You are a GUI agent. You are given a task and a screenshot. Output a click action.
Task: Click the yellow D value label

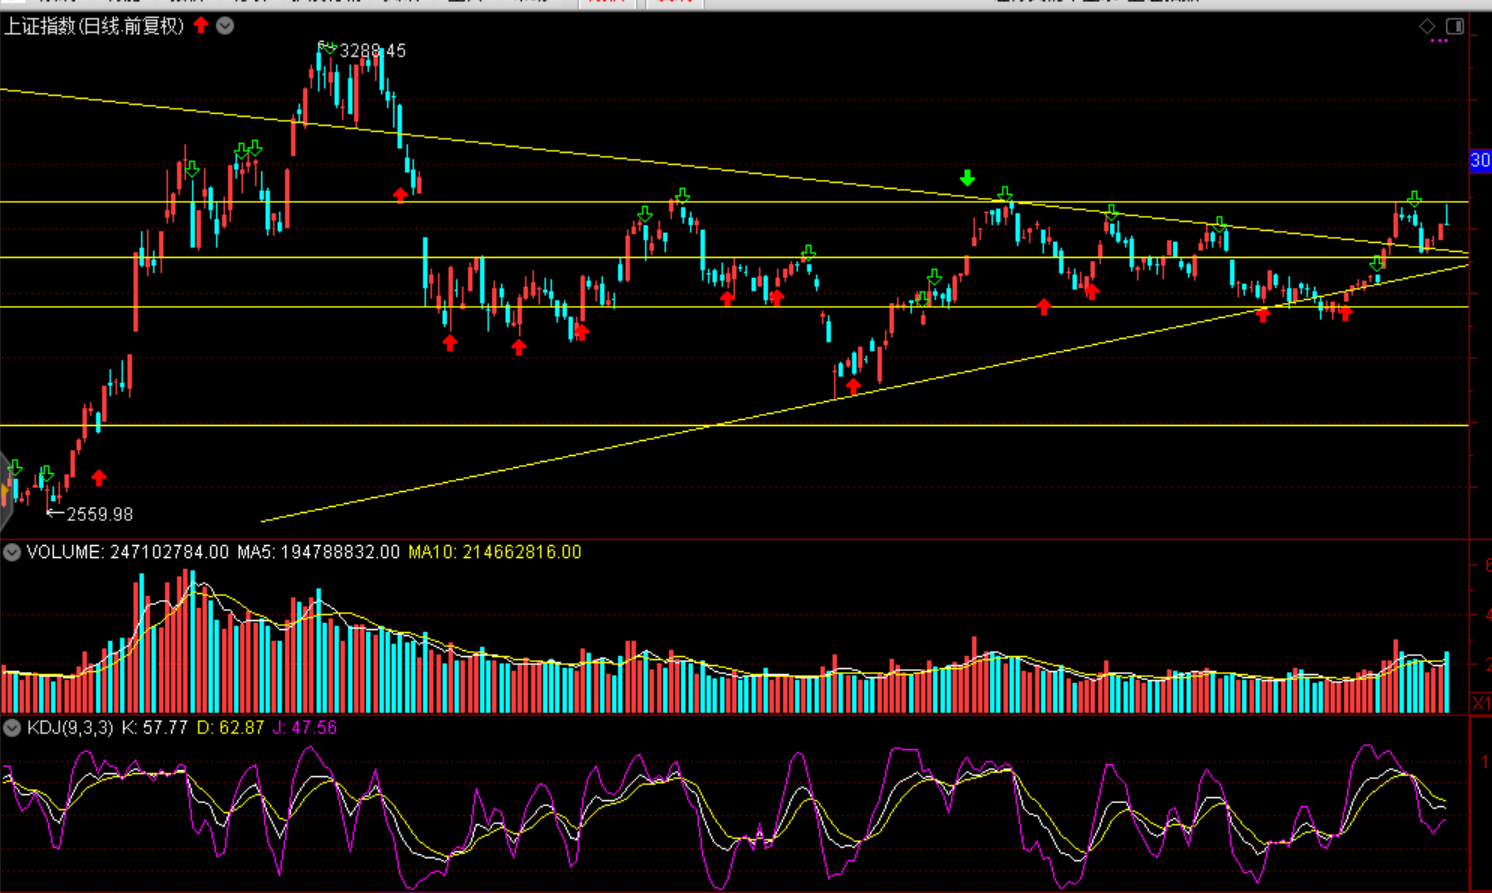click(x=230, y=728)
